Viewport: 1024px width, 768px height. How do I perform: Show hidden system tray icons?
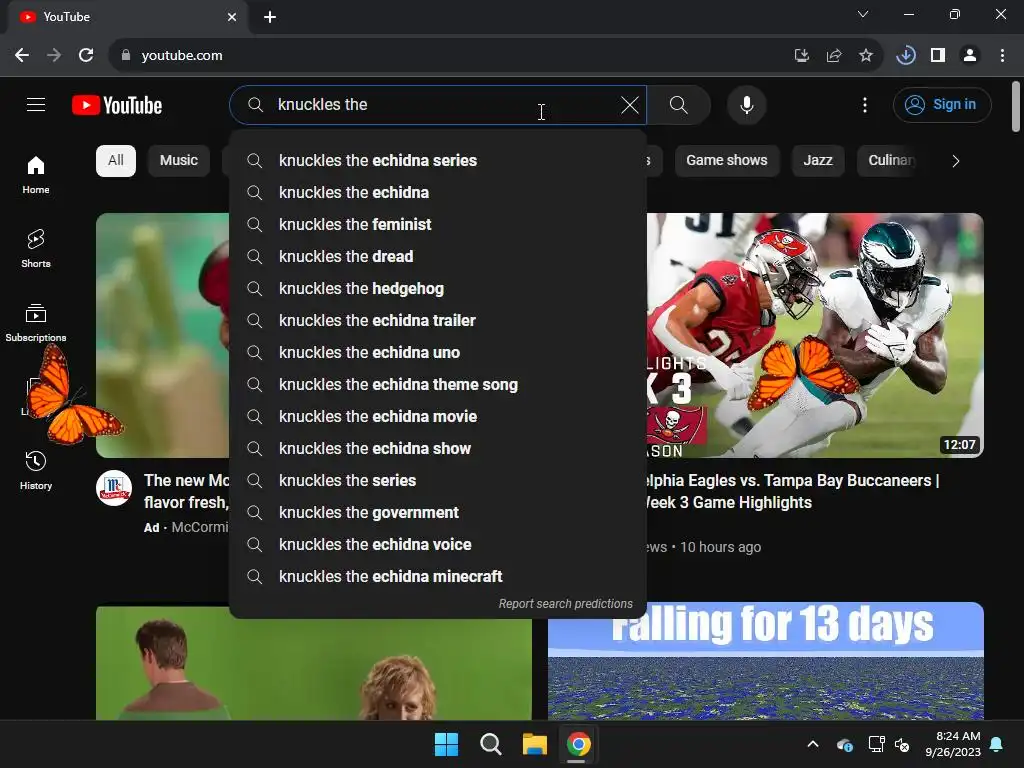coord(812,744)
